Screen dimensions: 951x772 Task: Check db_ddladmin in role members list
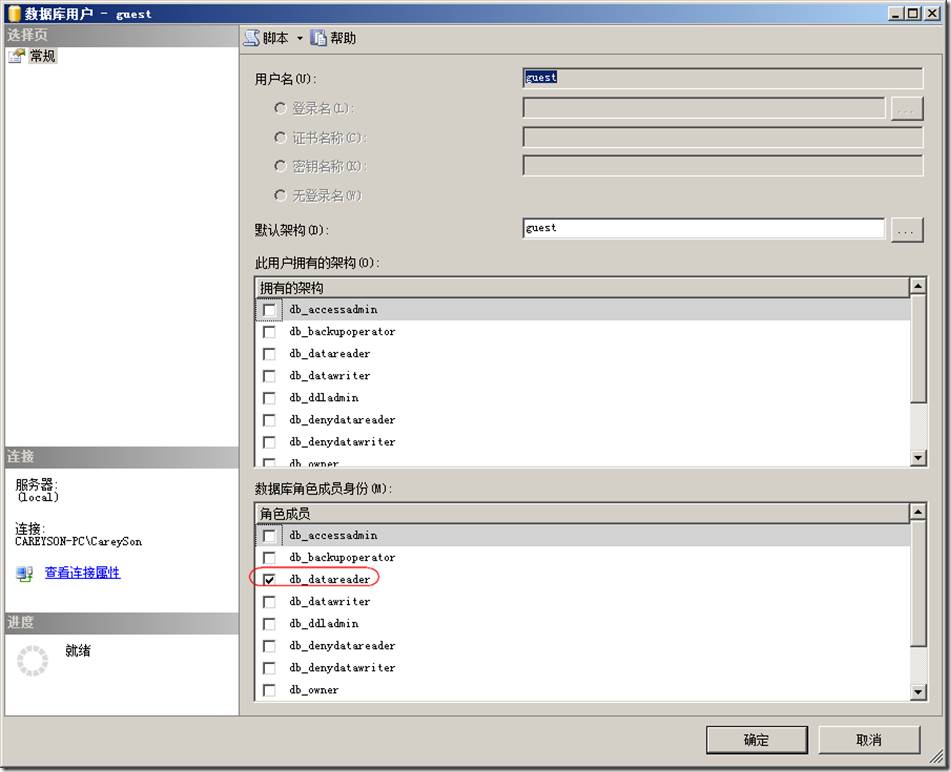pyautogui.click(x=269, y=623)
